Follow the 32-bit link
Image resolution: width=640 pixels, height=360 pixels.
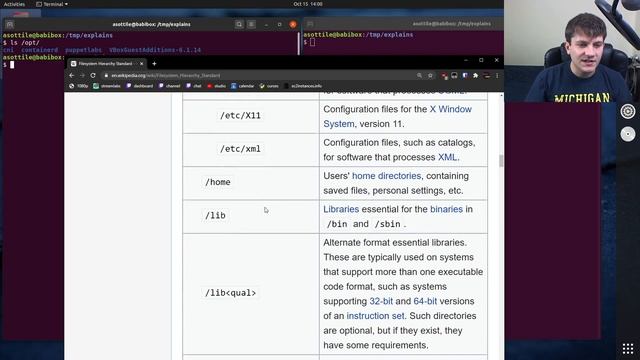coord(381,301)
